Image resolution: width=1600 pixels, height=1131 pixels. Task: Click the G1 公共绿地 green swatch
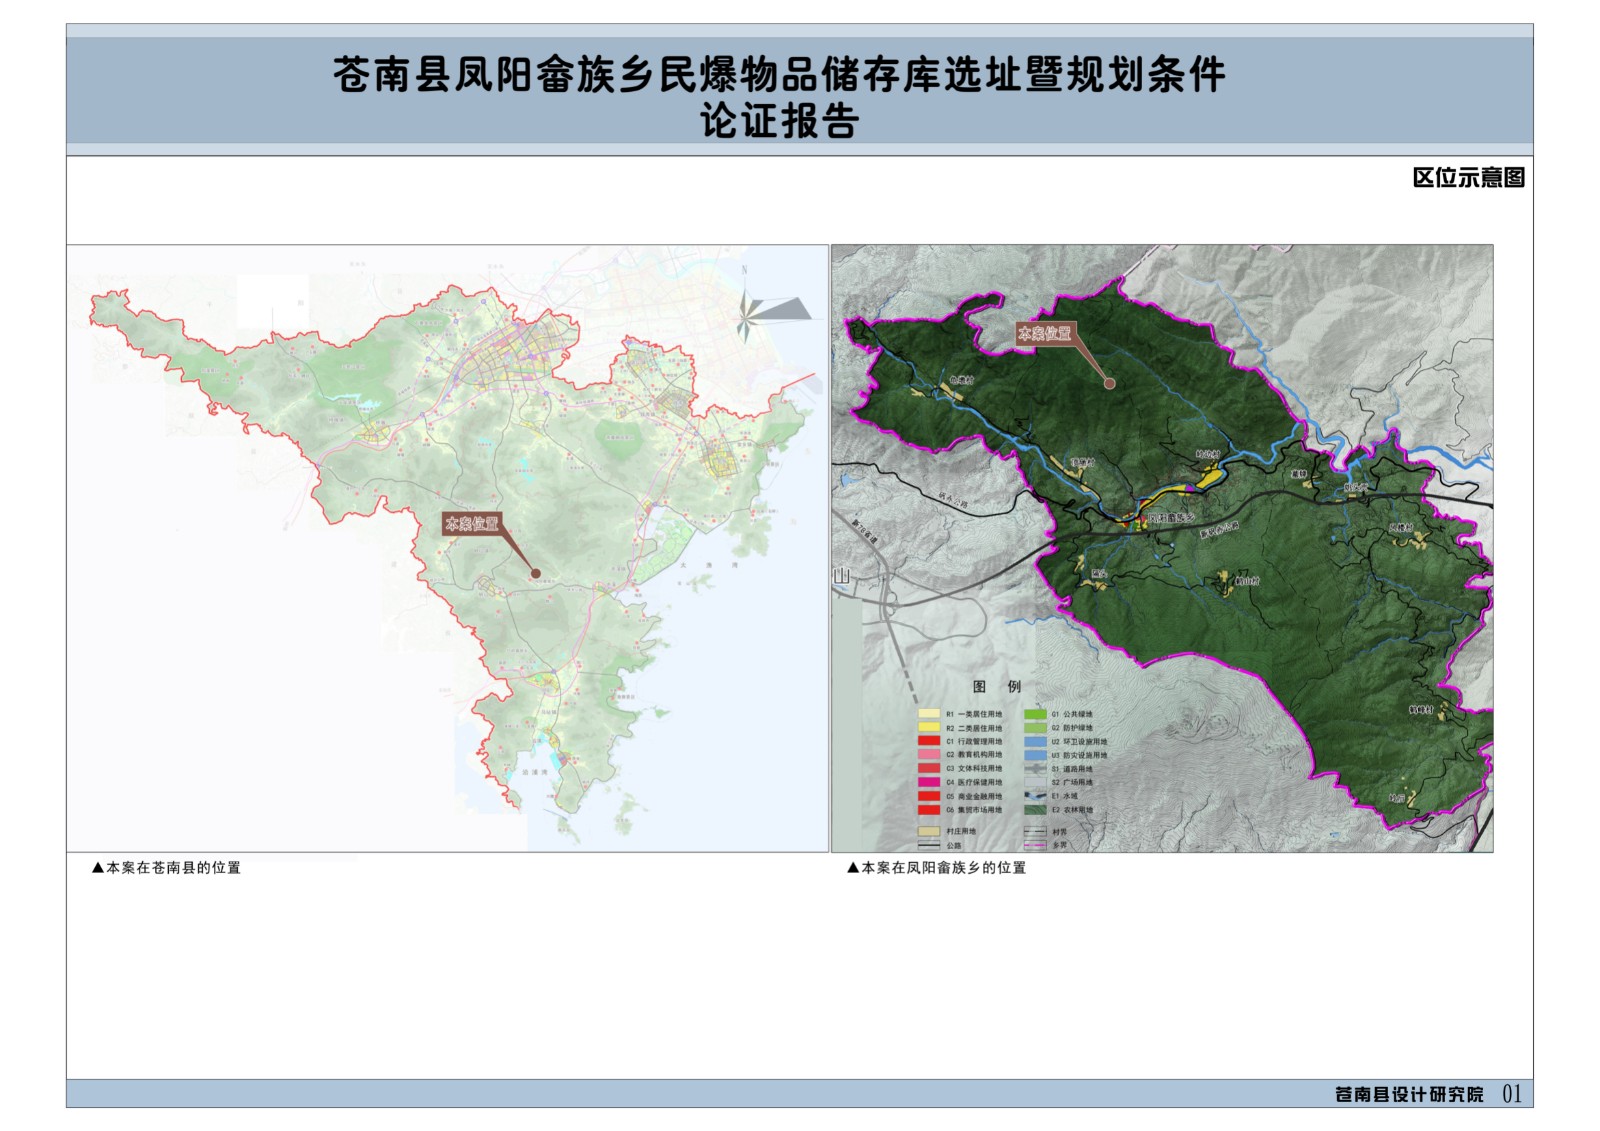click(x=1035, y=714)
